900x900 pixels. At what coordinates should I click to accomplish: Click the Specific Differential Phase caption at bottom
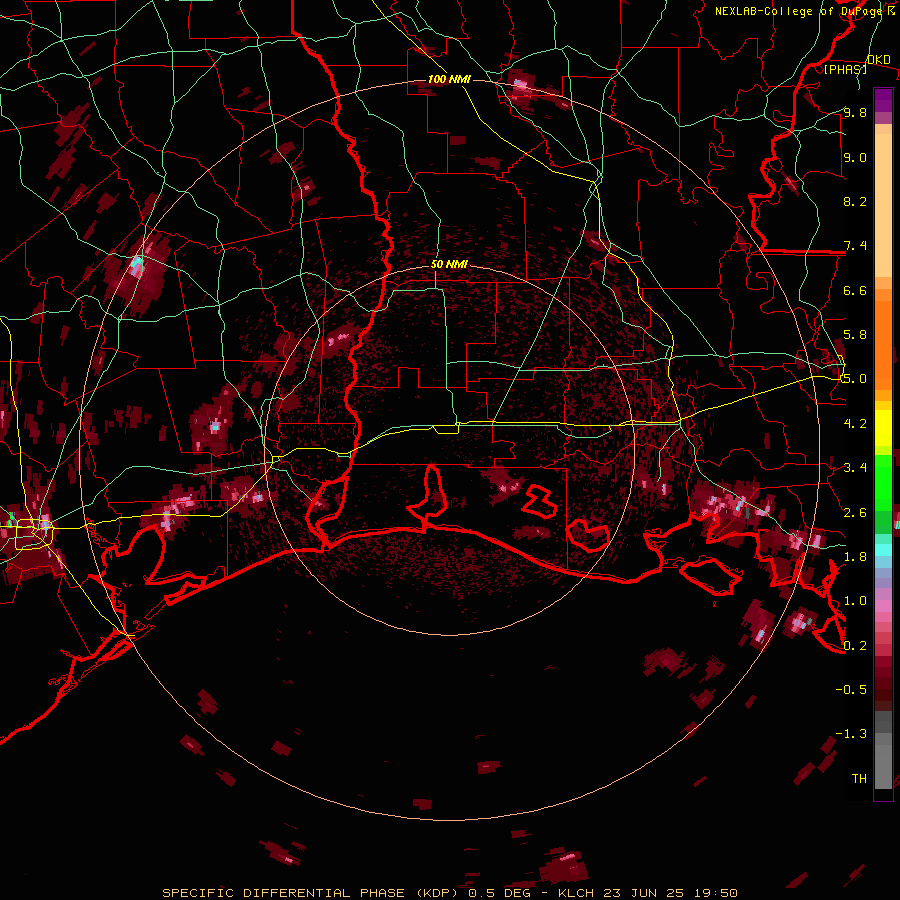449,893
